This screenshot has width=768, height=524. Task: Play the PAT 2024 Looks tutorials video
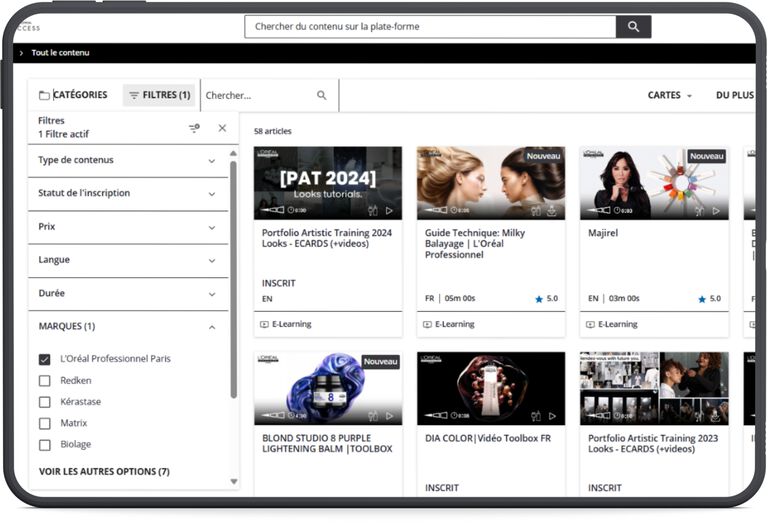pyautogui.click(x=389, y=211)
